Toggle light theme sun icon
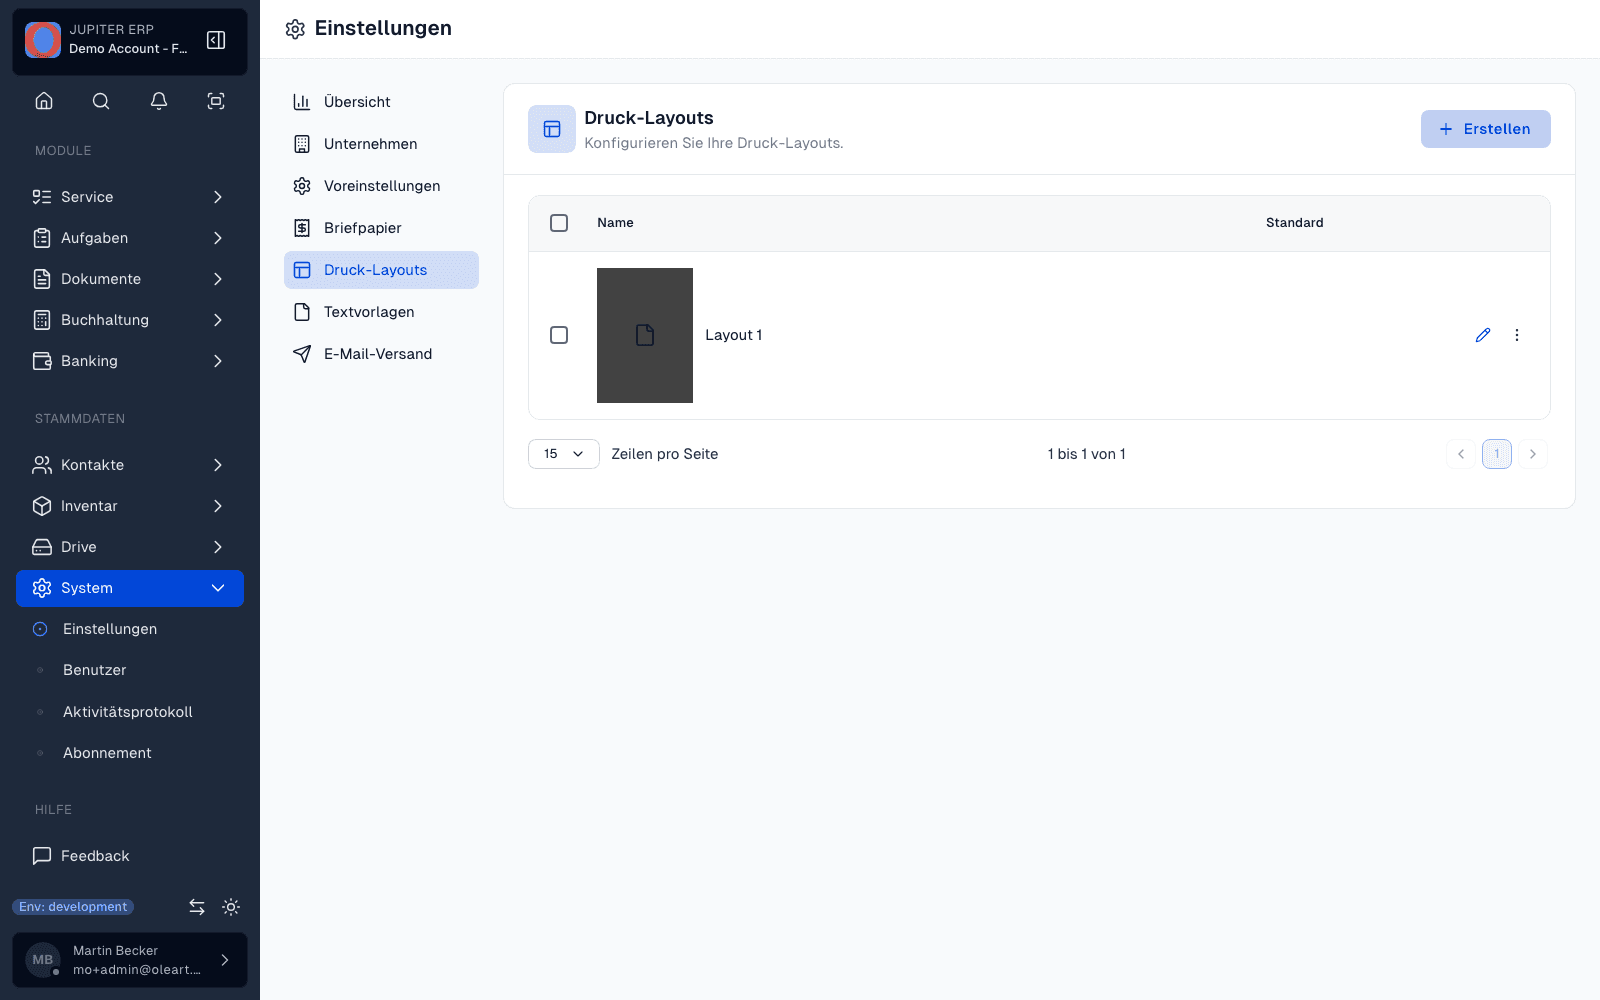The image size is (1600, 1000). pyautogui.click(x=231, y=907)
